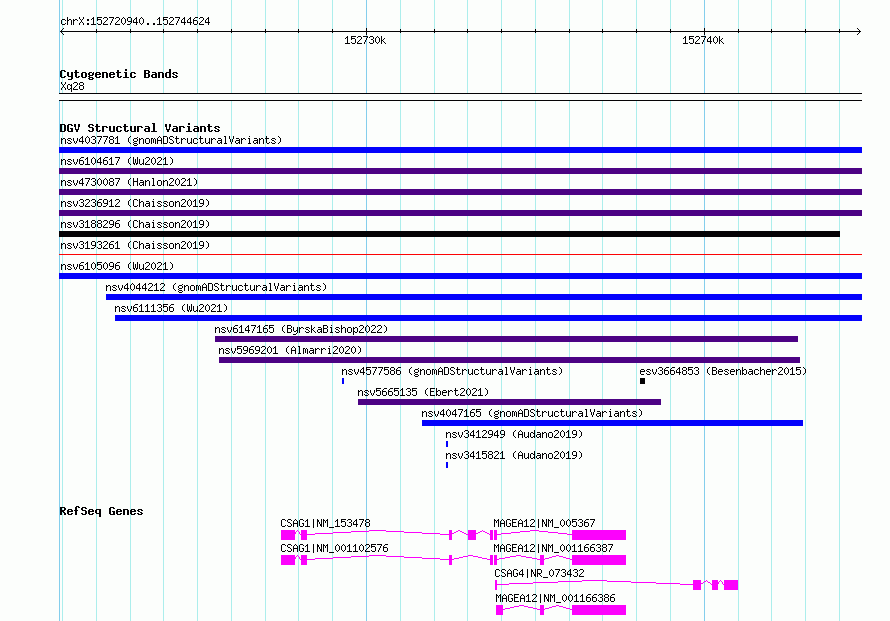This screenshot has width=890, height=621.
Task: Click the RefSeq Genes track title
Action: (101, 511)
